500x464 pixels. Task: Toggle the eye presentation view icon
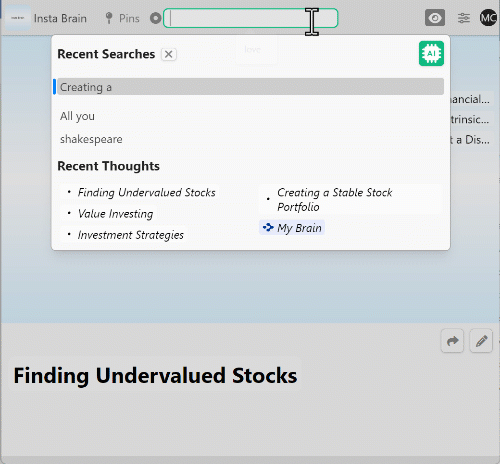[435, 18]
